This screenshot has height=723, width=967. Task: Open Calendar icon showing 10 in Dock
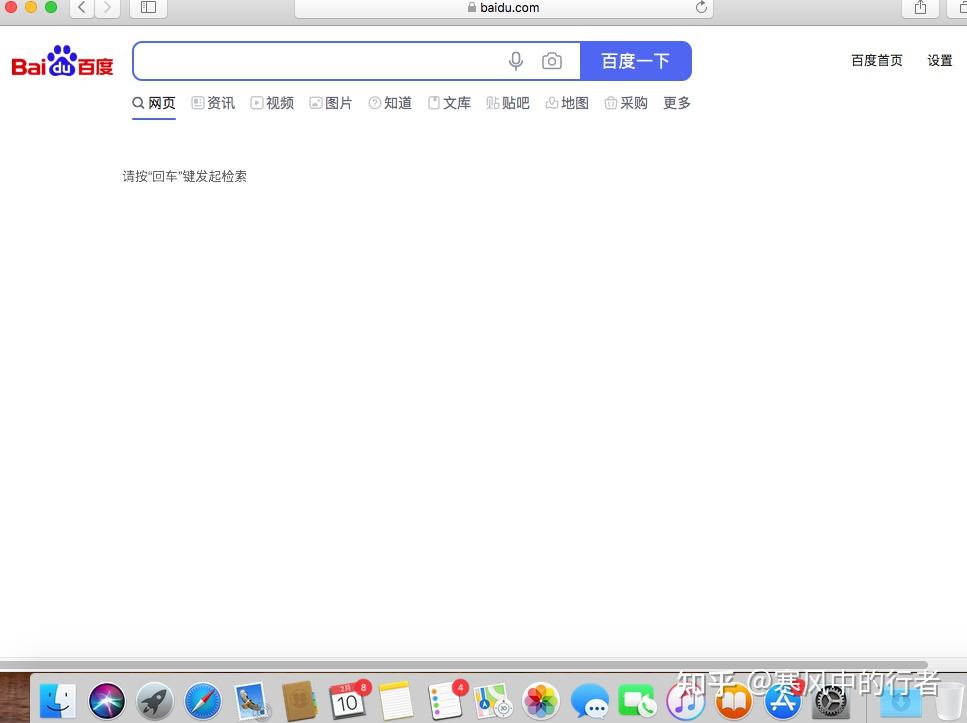(348, 701)
